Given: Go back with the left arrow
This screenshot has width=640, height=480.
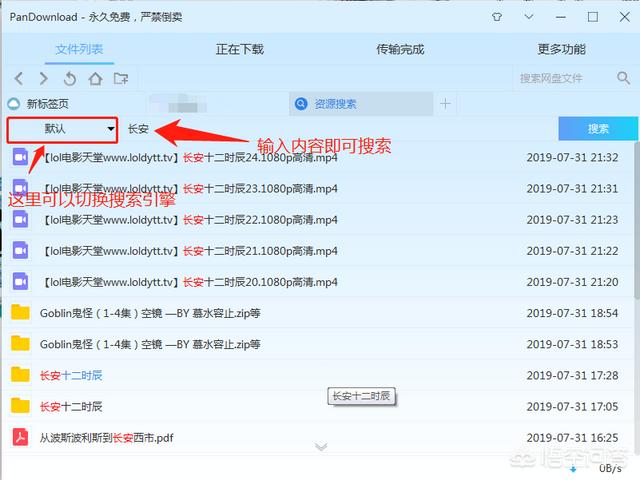Looking at the screenshot, I should 19,78.
